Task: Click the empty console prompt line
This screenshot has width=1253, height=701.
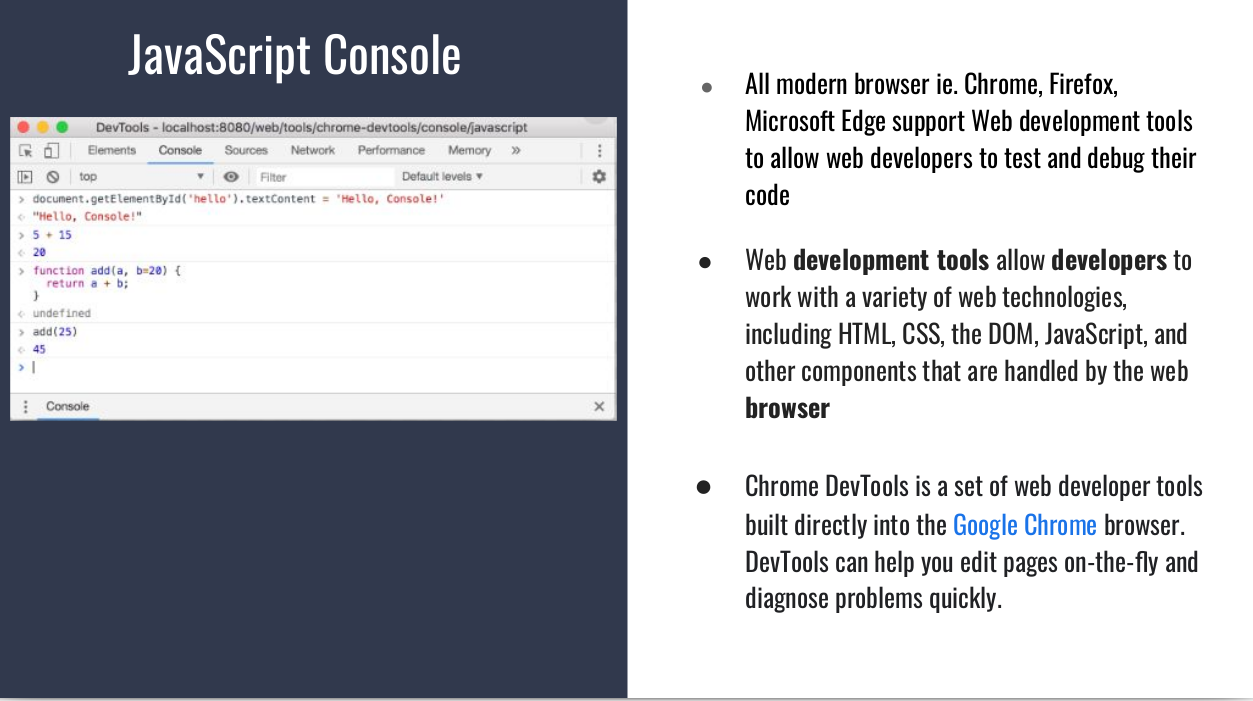Action: 300,368
